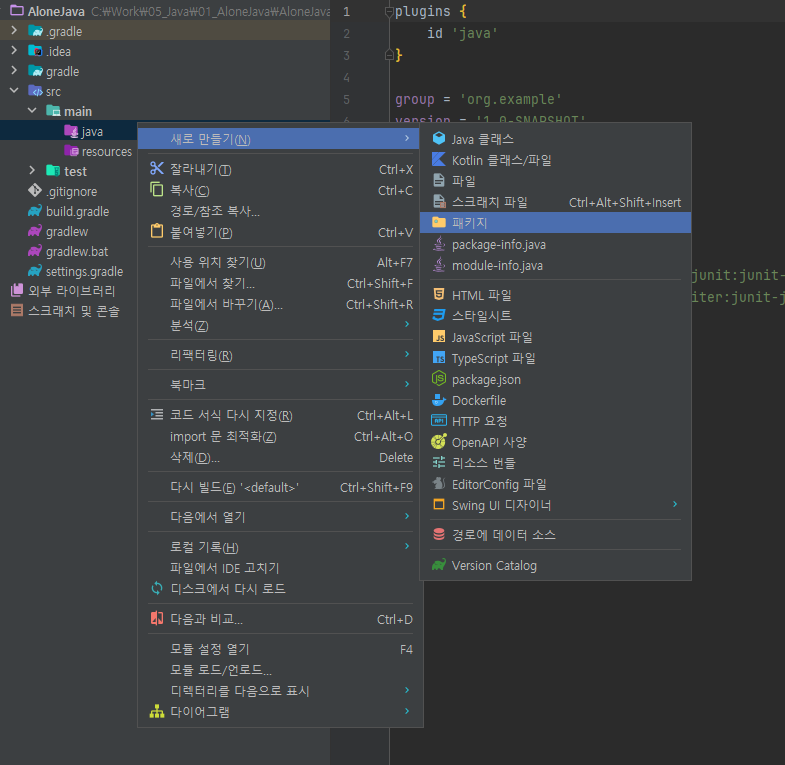Click the module-info.java icon
This screenshot has width=785, height=765.
(439, 265)
